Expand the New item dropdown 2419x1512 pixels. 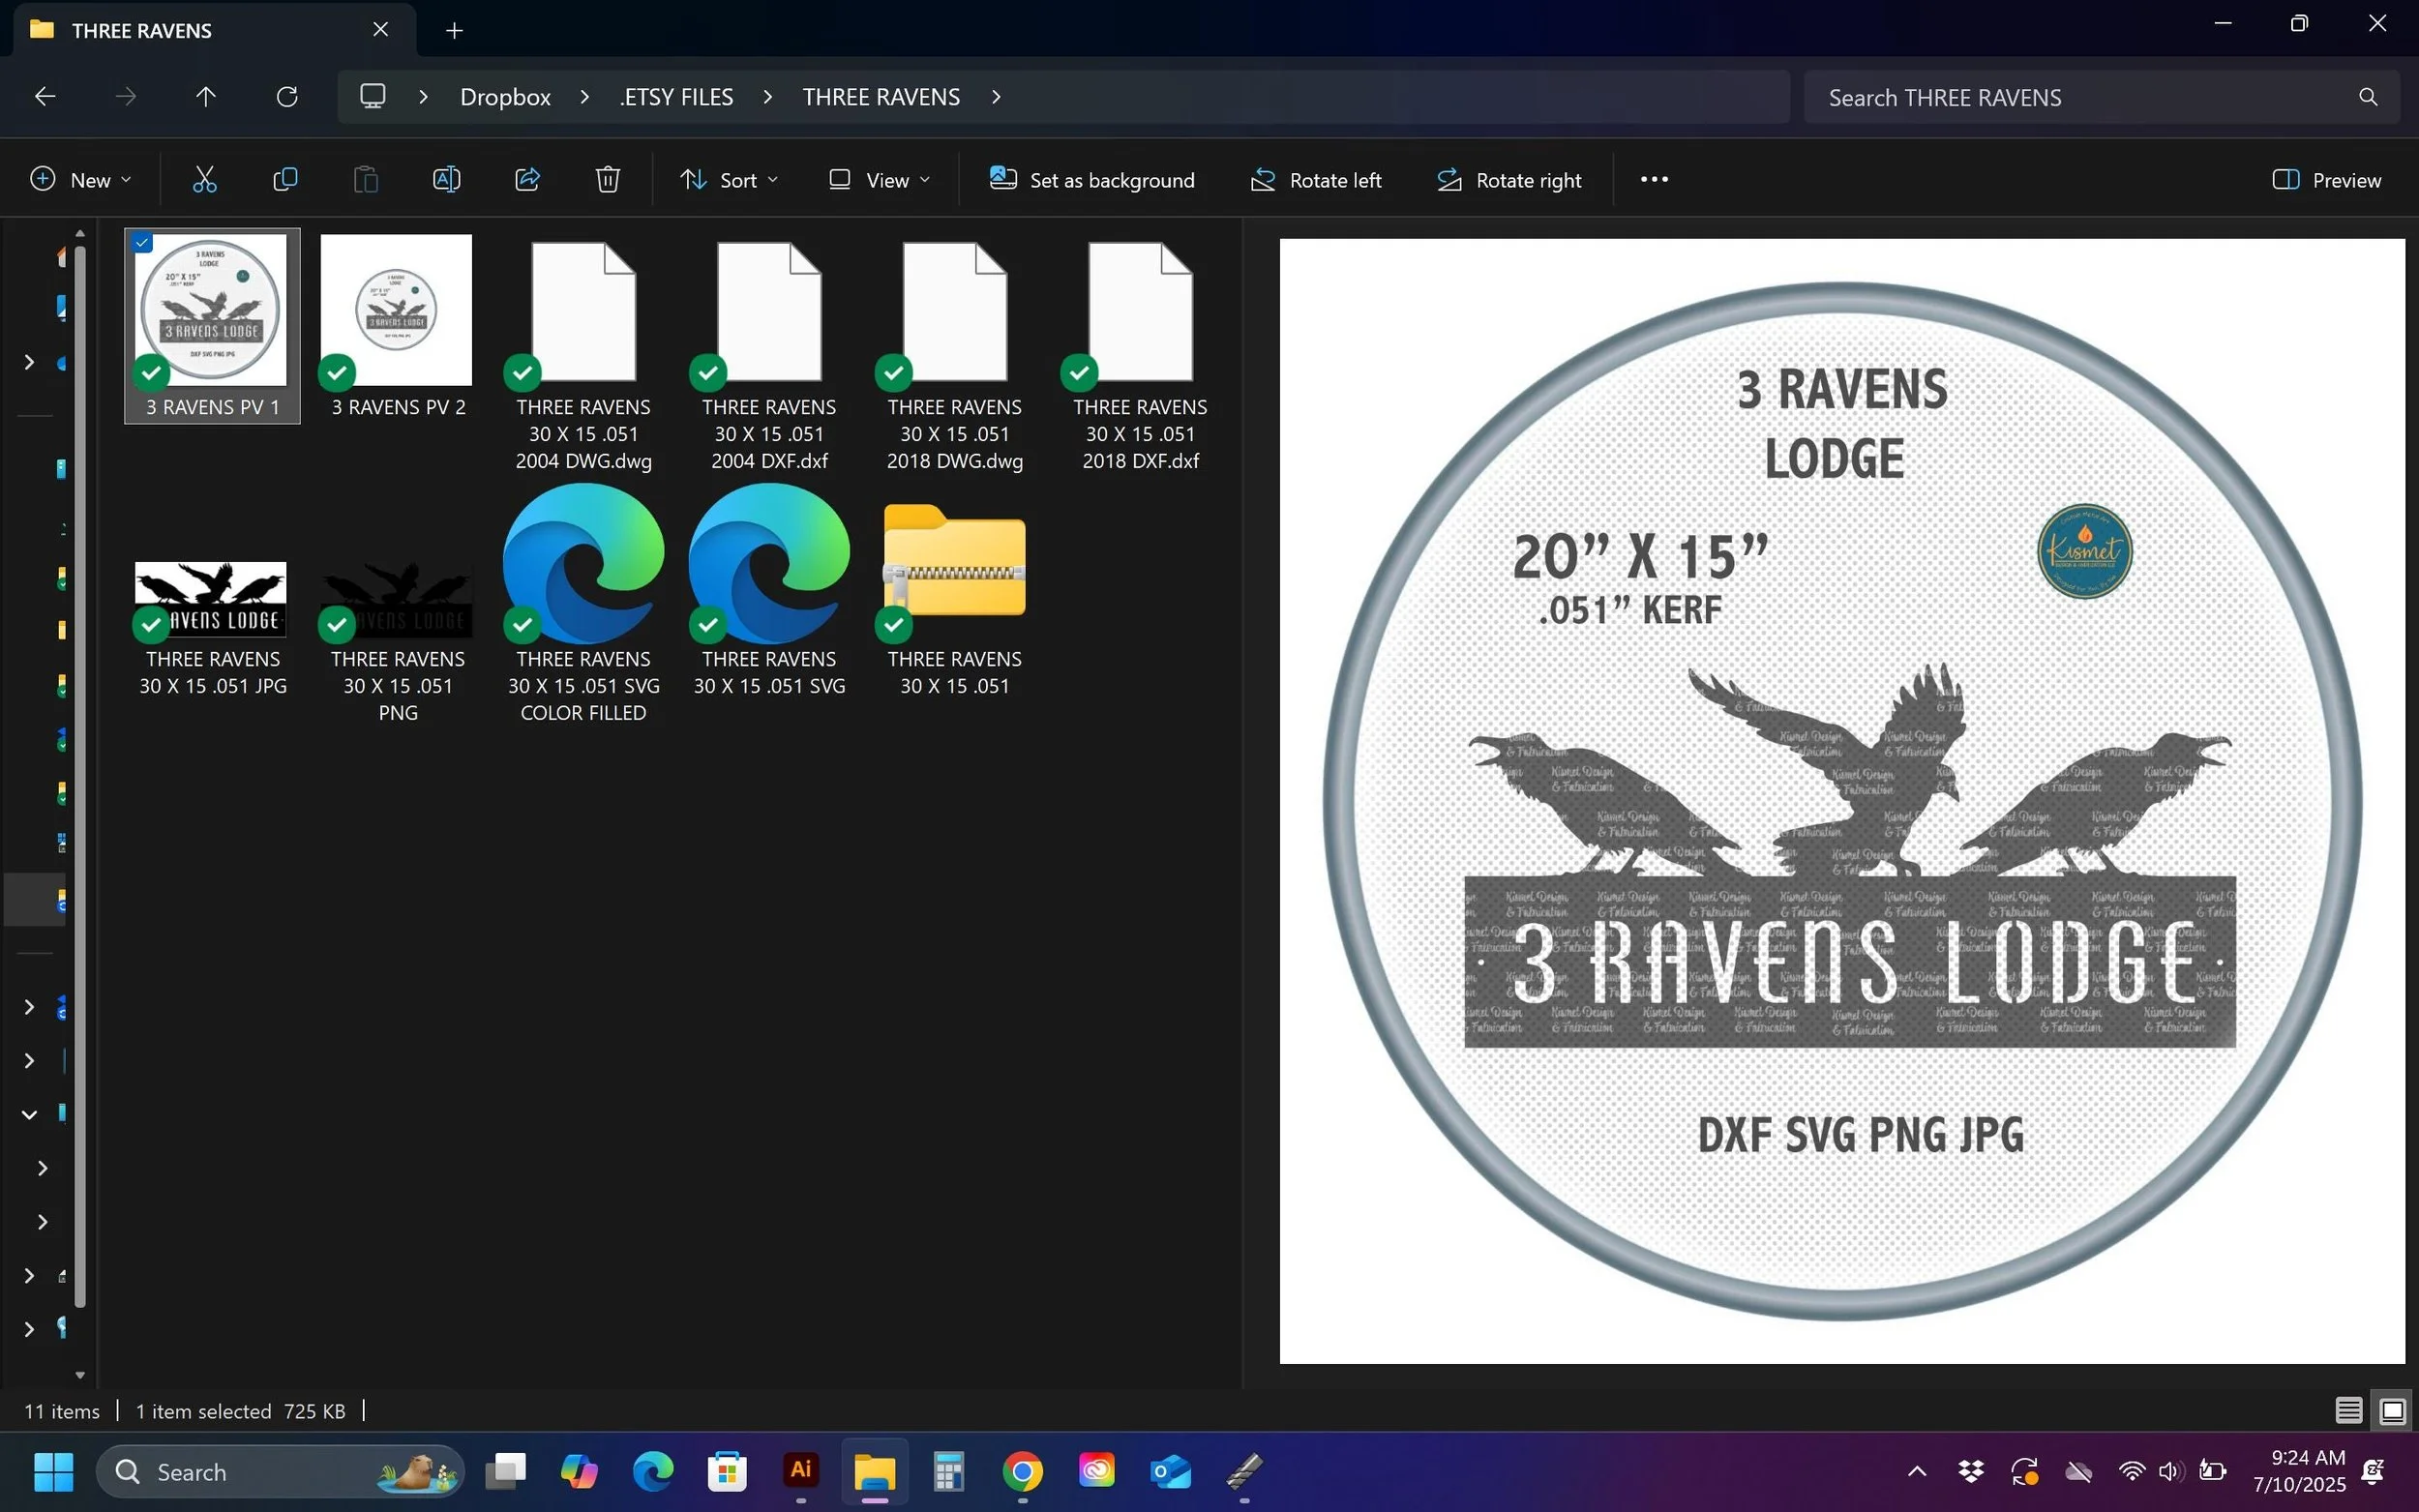pyautogui.click(x=81, y=180)
